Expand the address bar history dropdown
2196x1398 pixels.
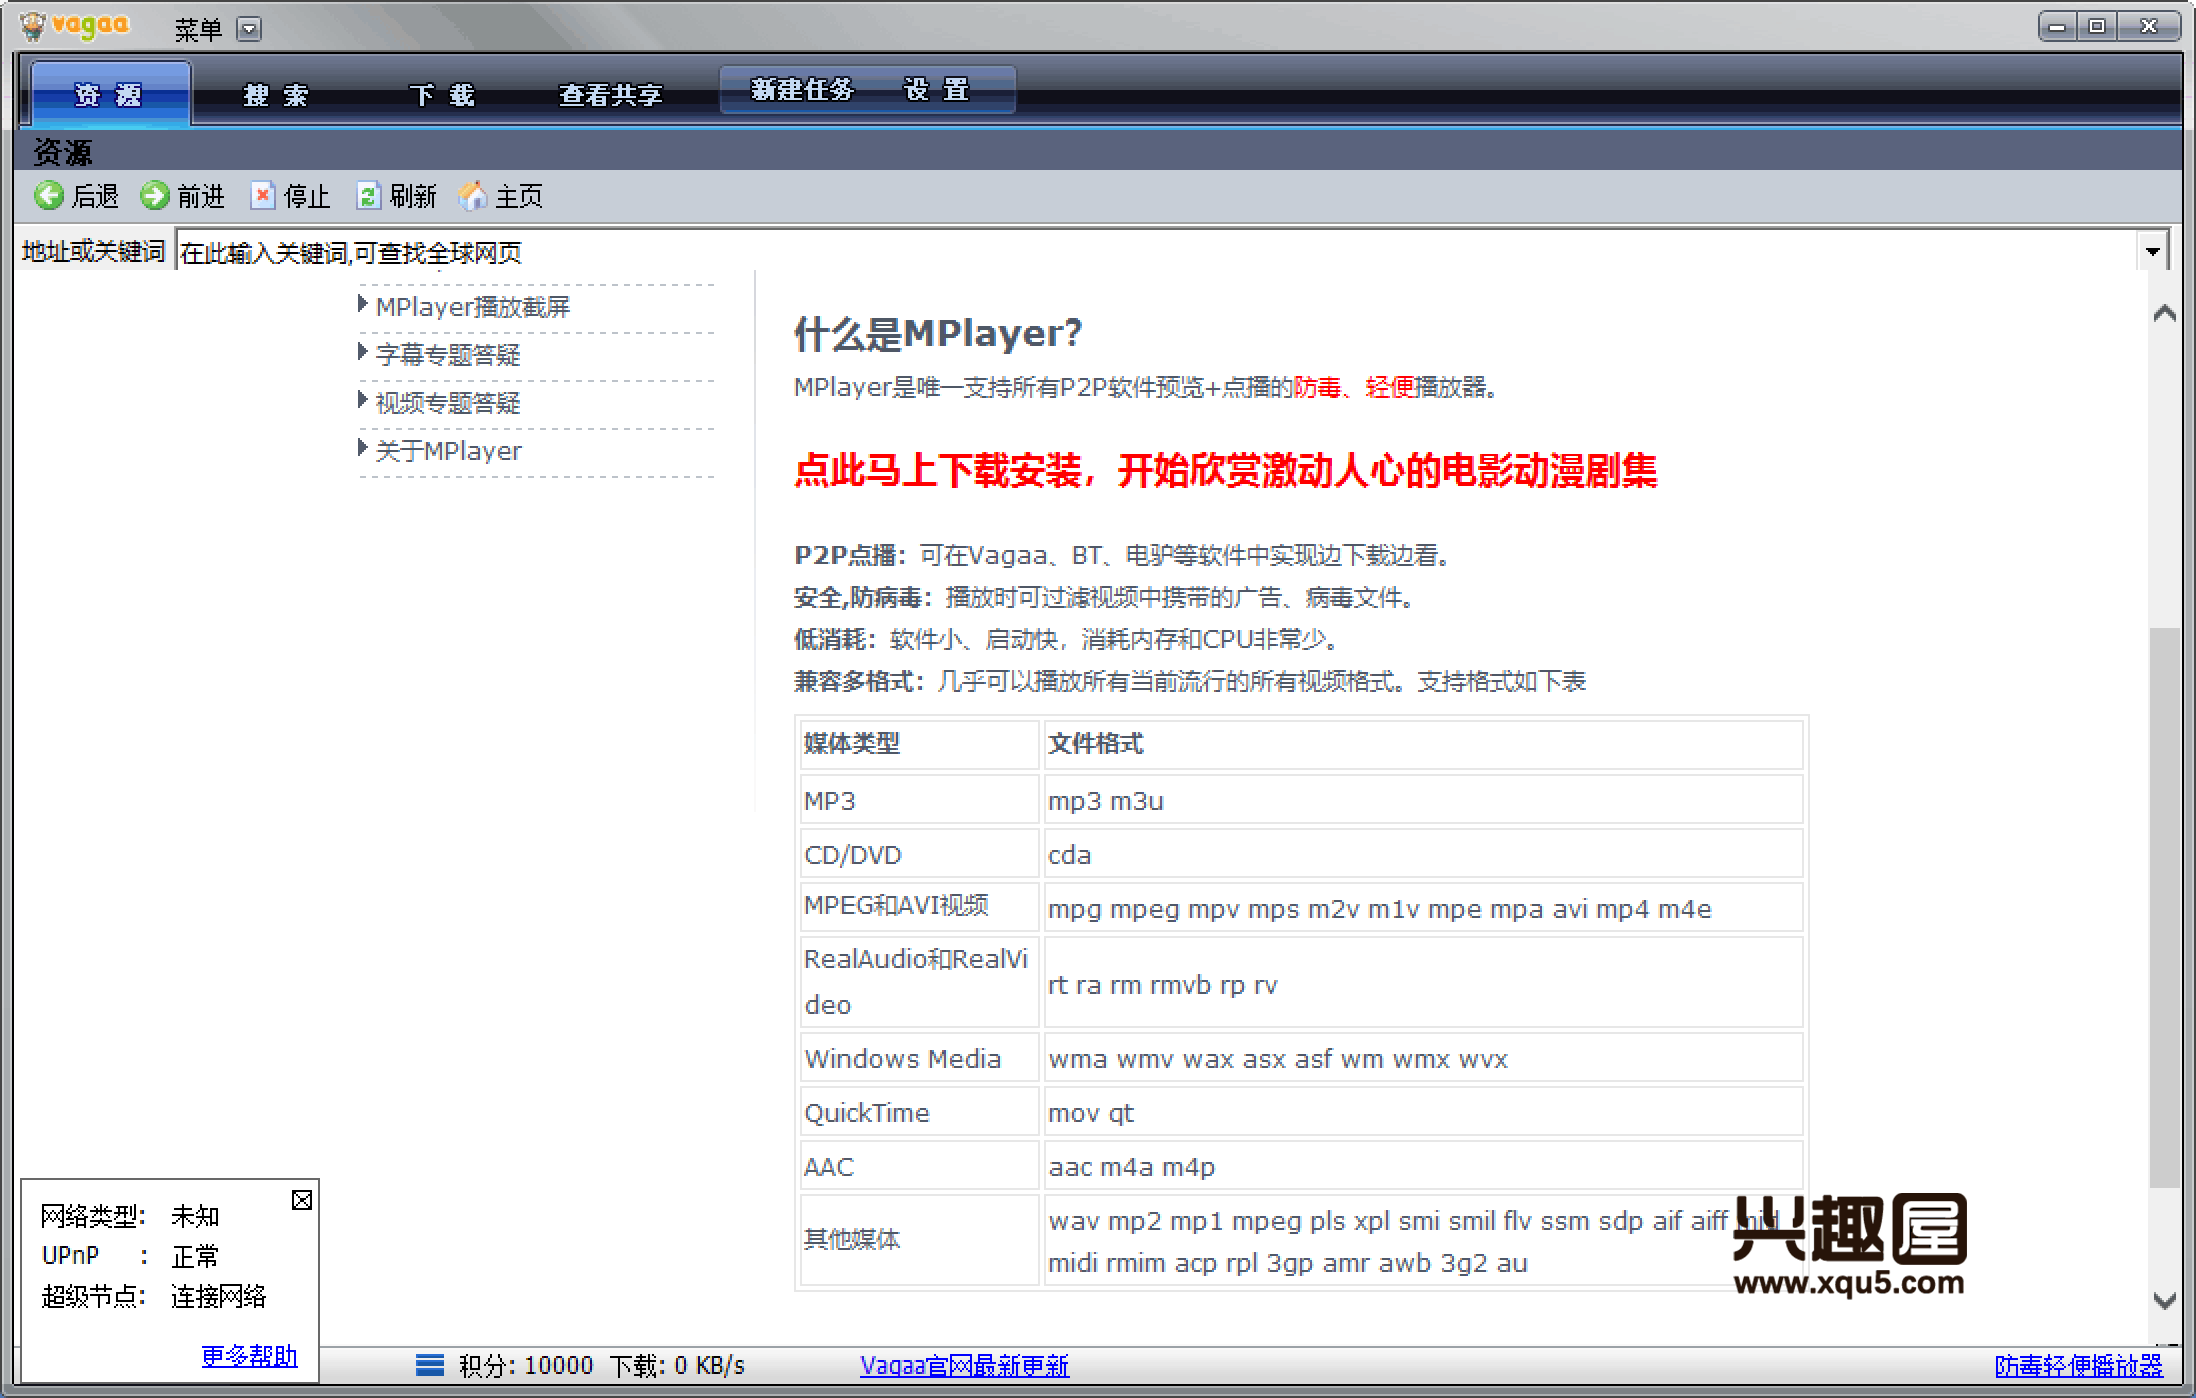point(2152,251)
